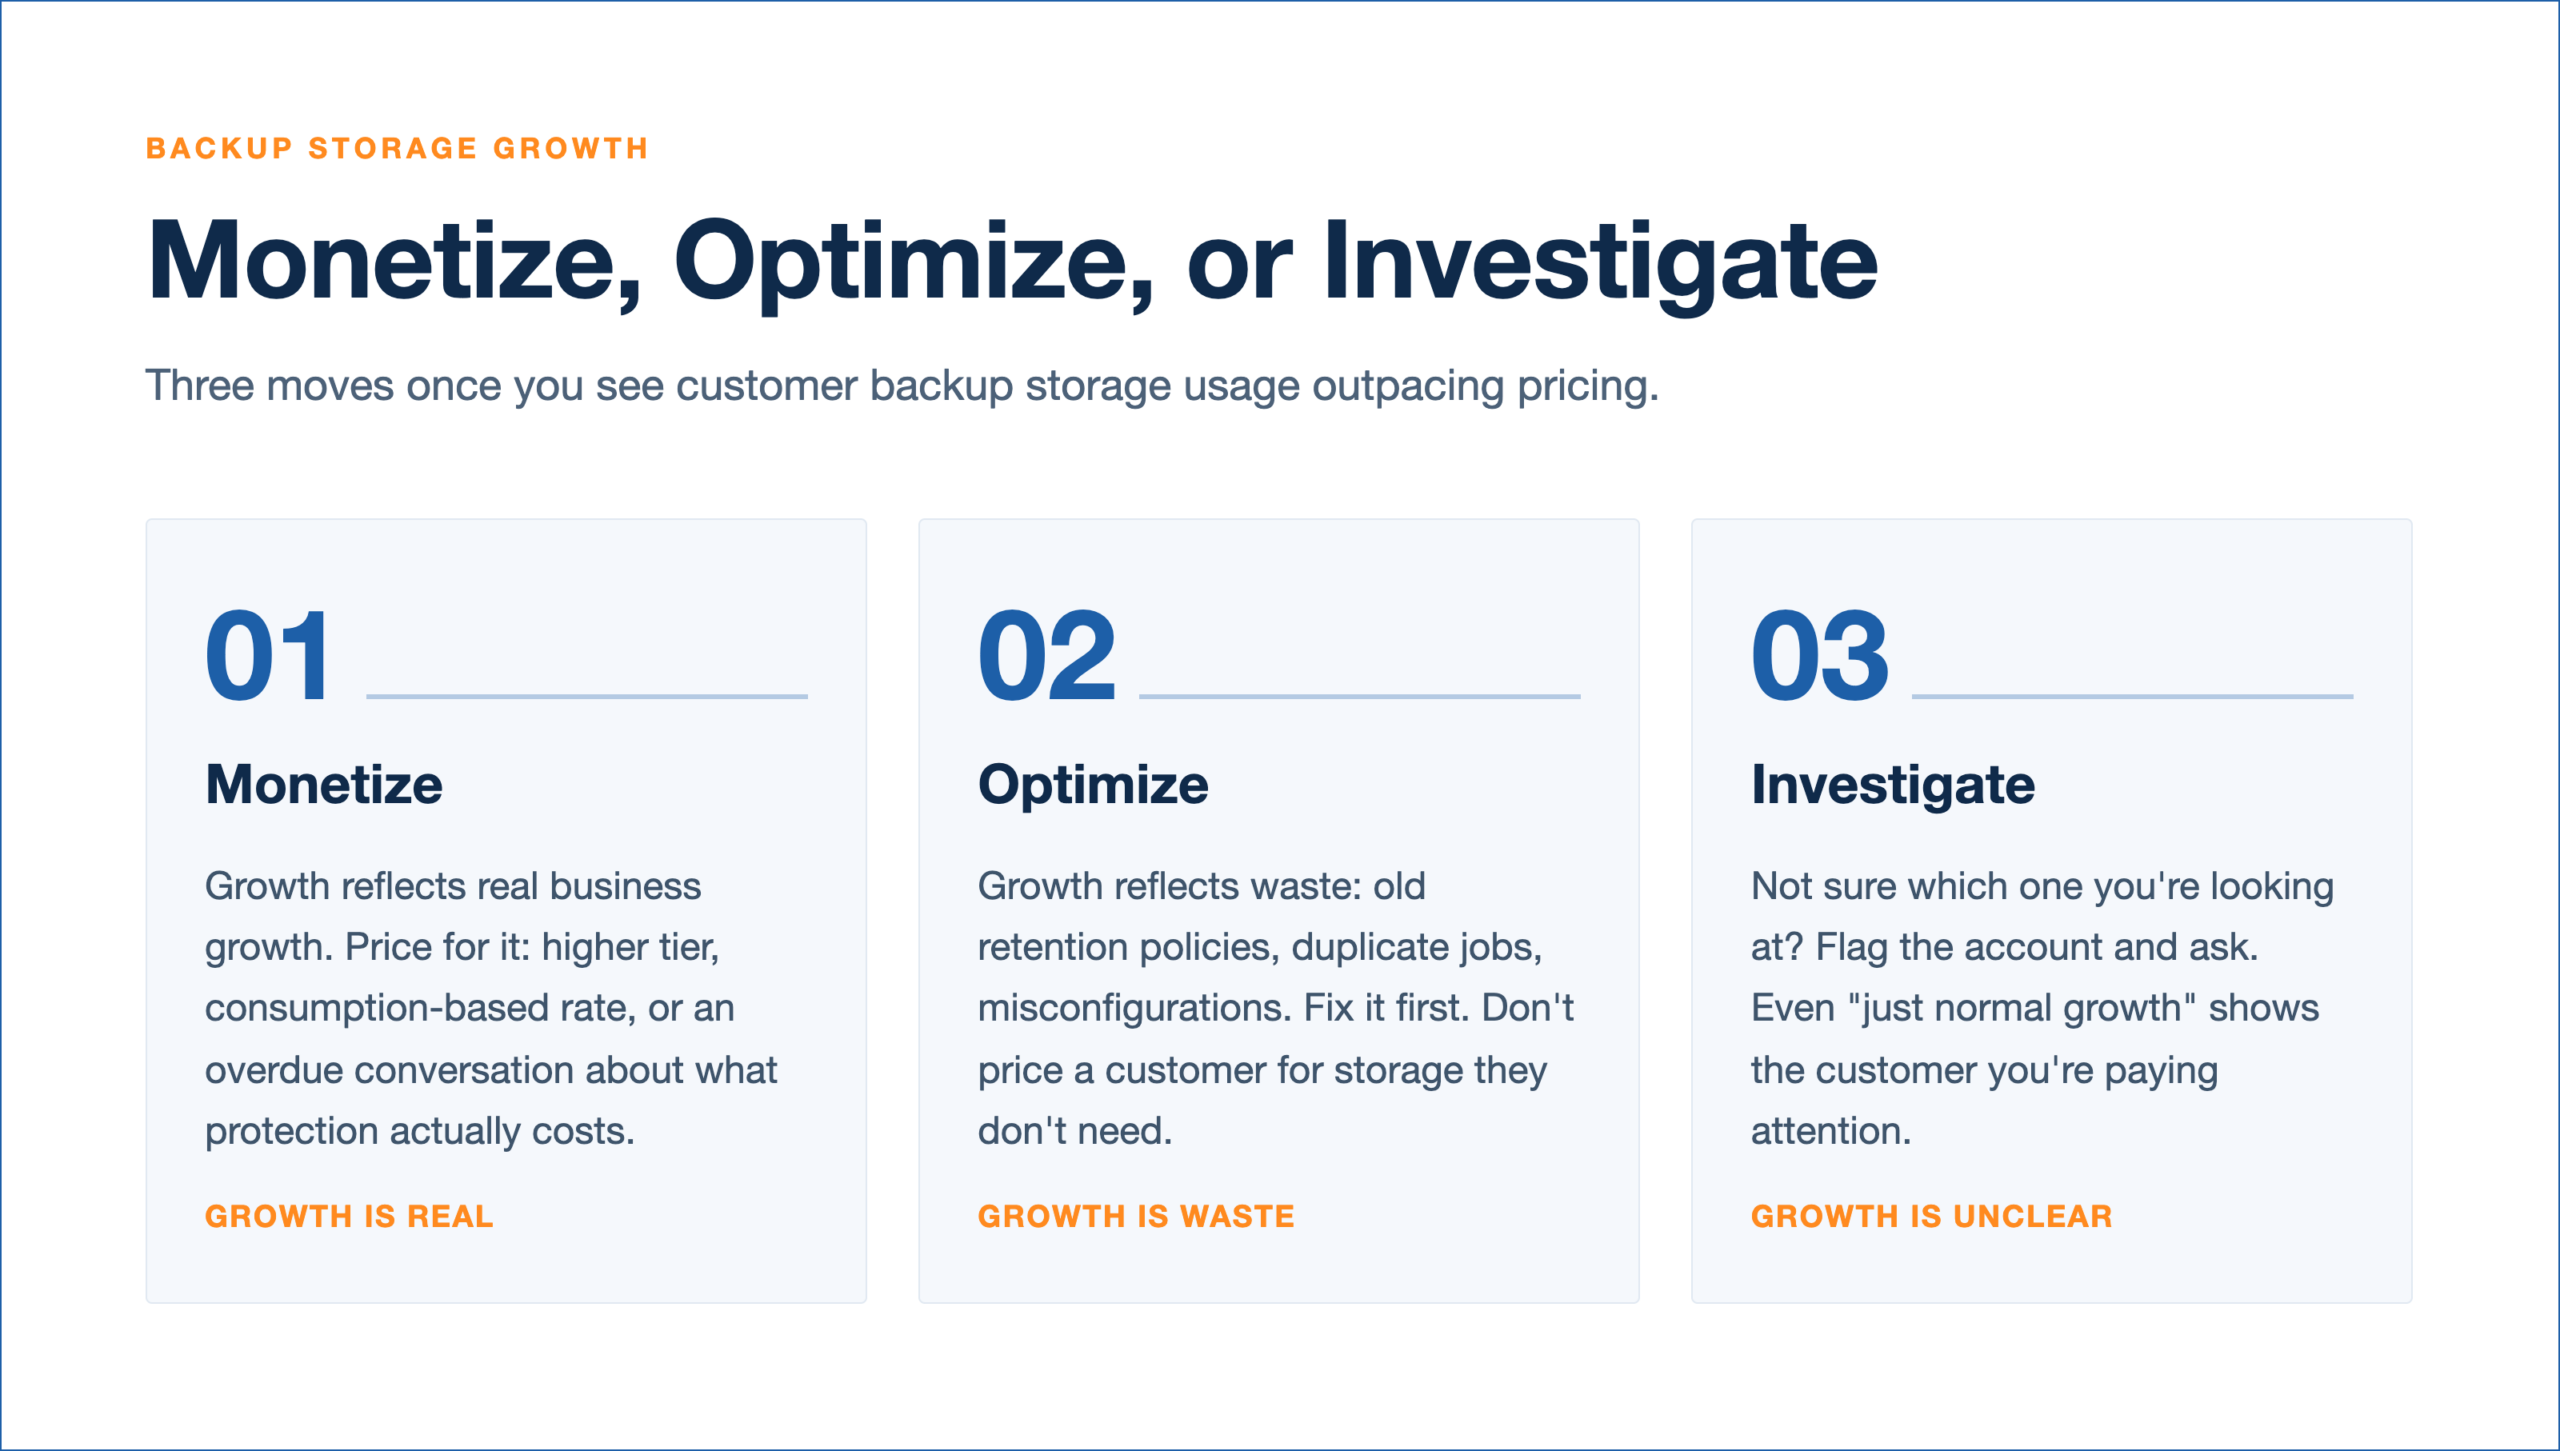Viewport: 2560px width, 1451px height.
Task: Click the divider line beside number 03
Action: click(2133, 696)
